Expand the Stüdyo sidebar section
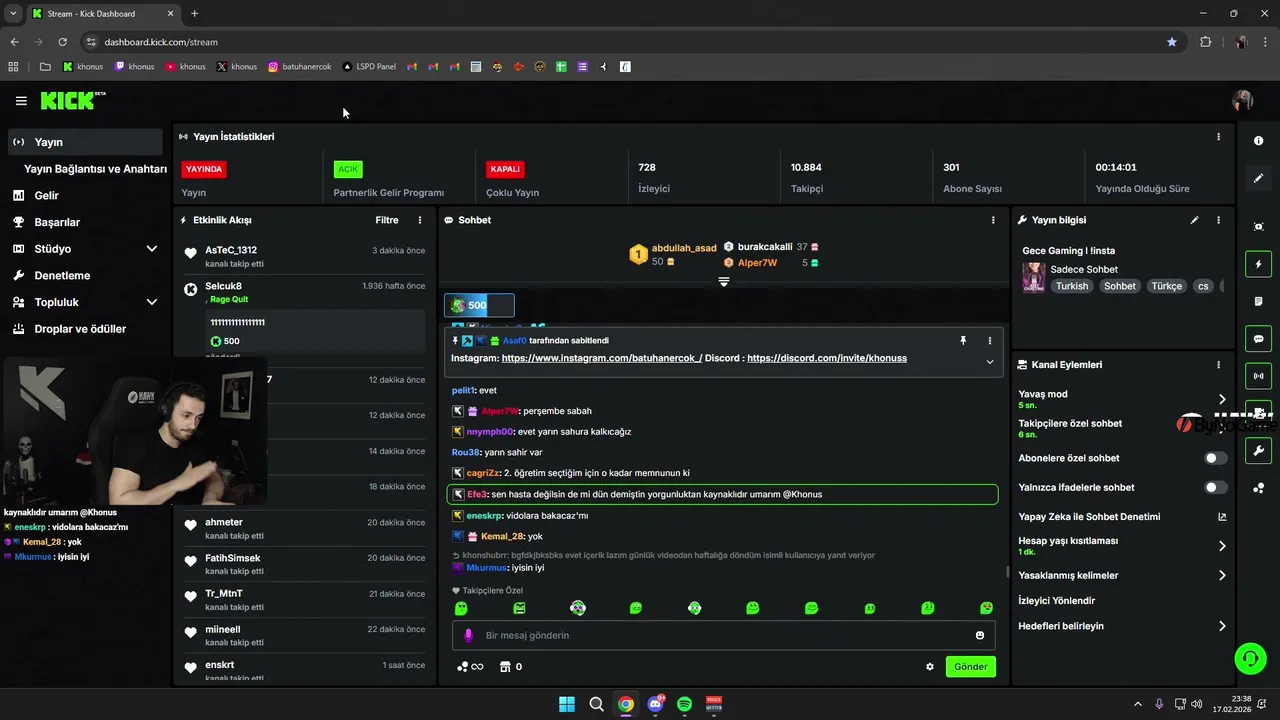Viewport: 1280px width, 720px height. 152,249
